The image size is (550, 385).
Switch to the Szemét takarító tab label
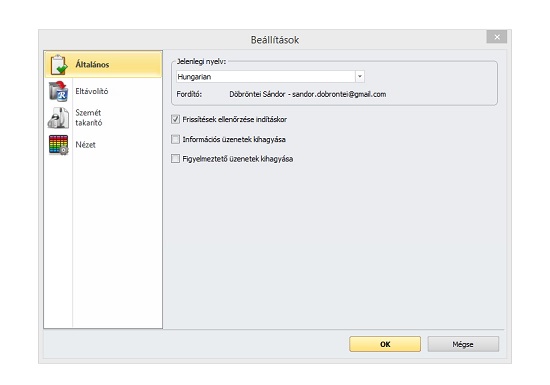pos(89,117)
